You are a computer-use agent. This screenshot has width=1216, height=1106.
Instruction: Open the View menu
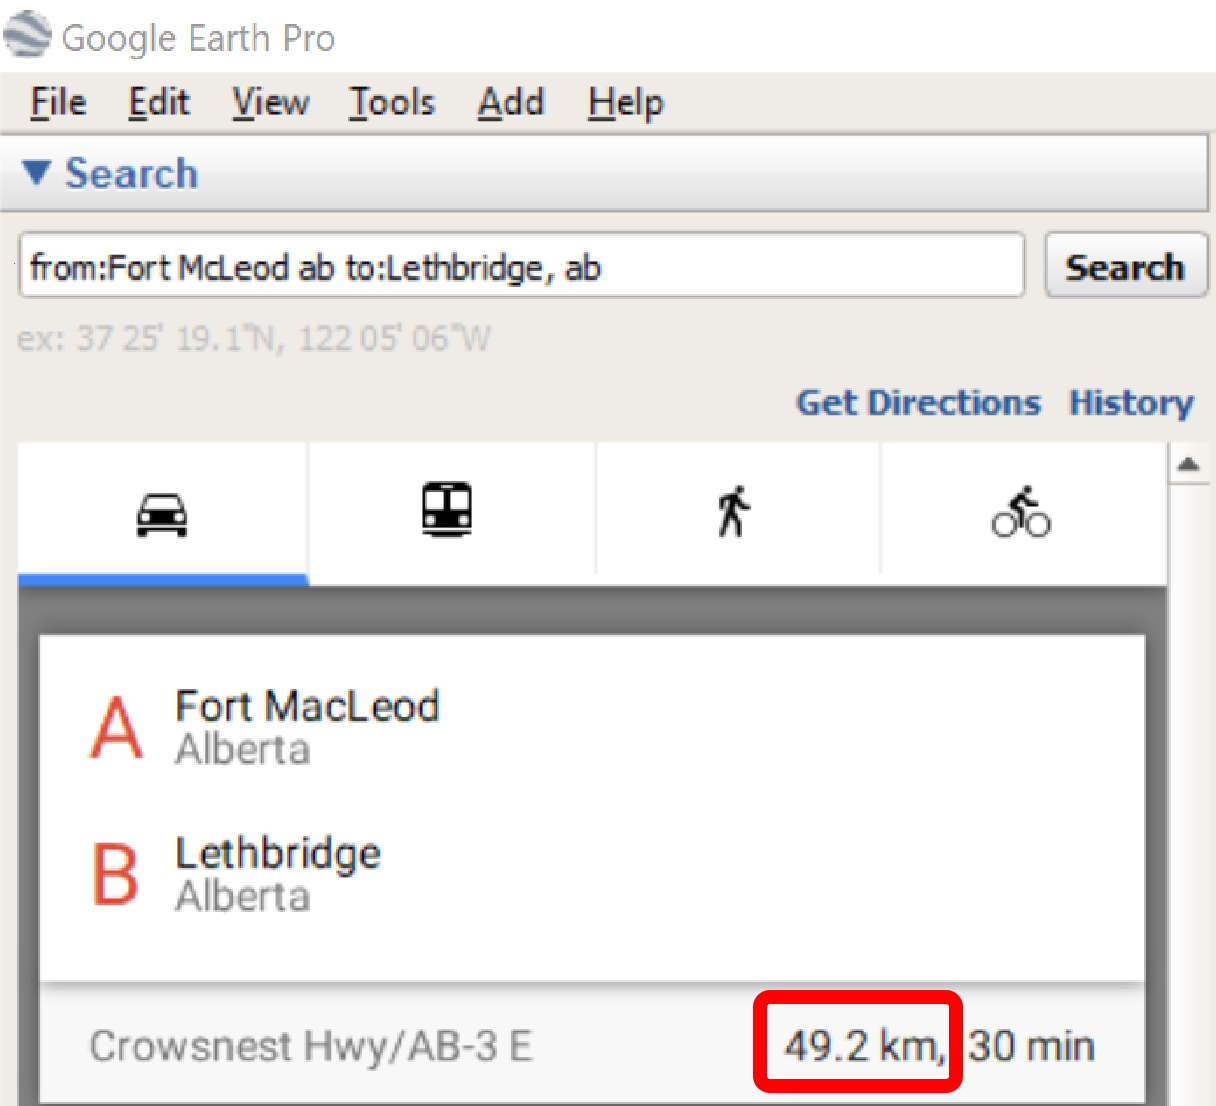click(x=270, y=103)
